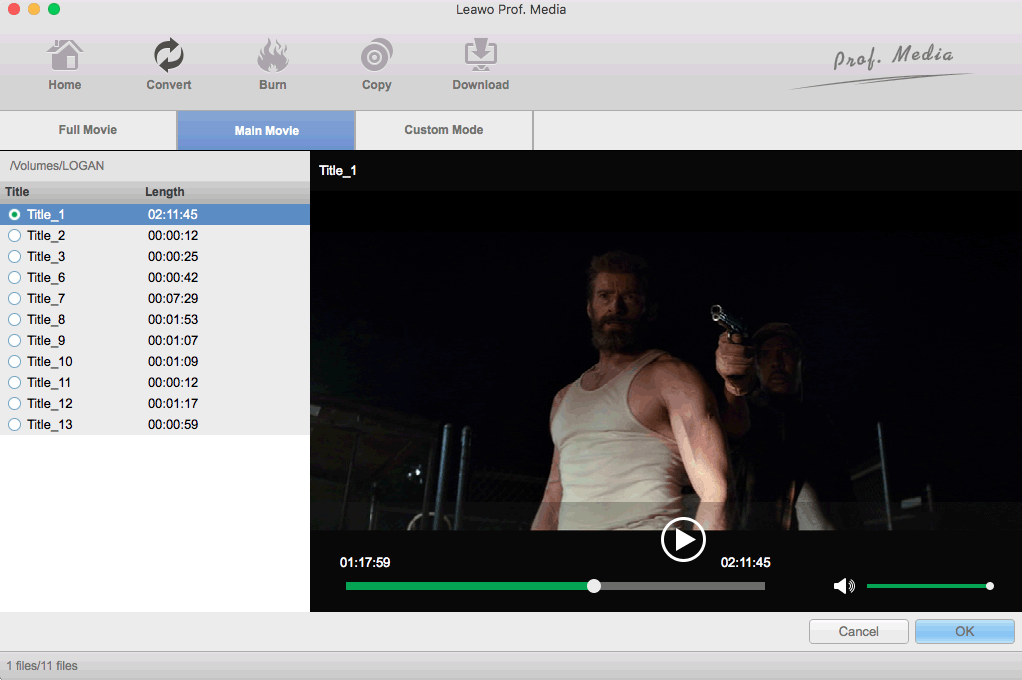Select the Title_2 radio button
The height and width of the screenshot is (680, 1022).
click(14, 235)
